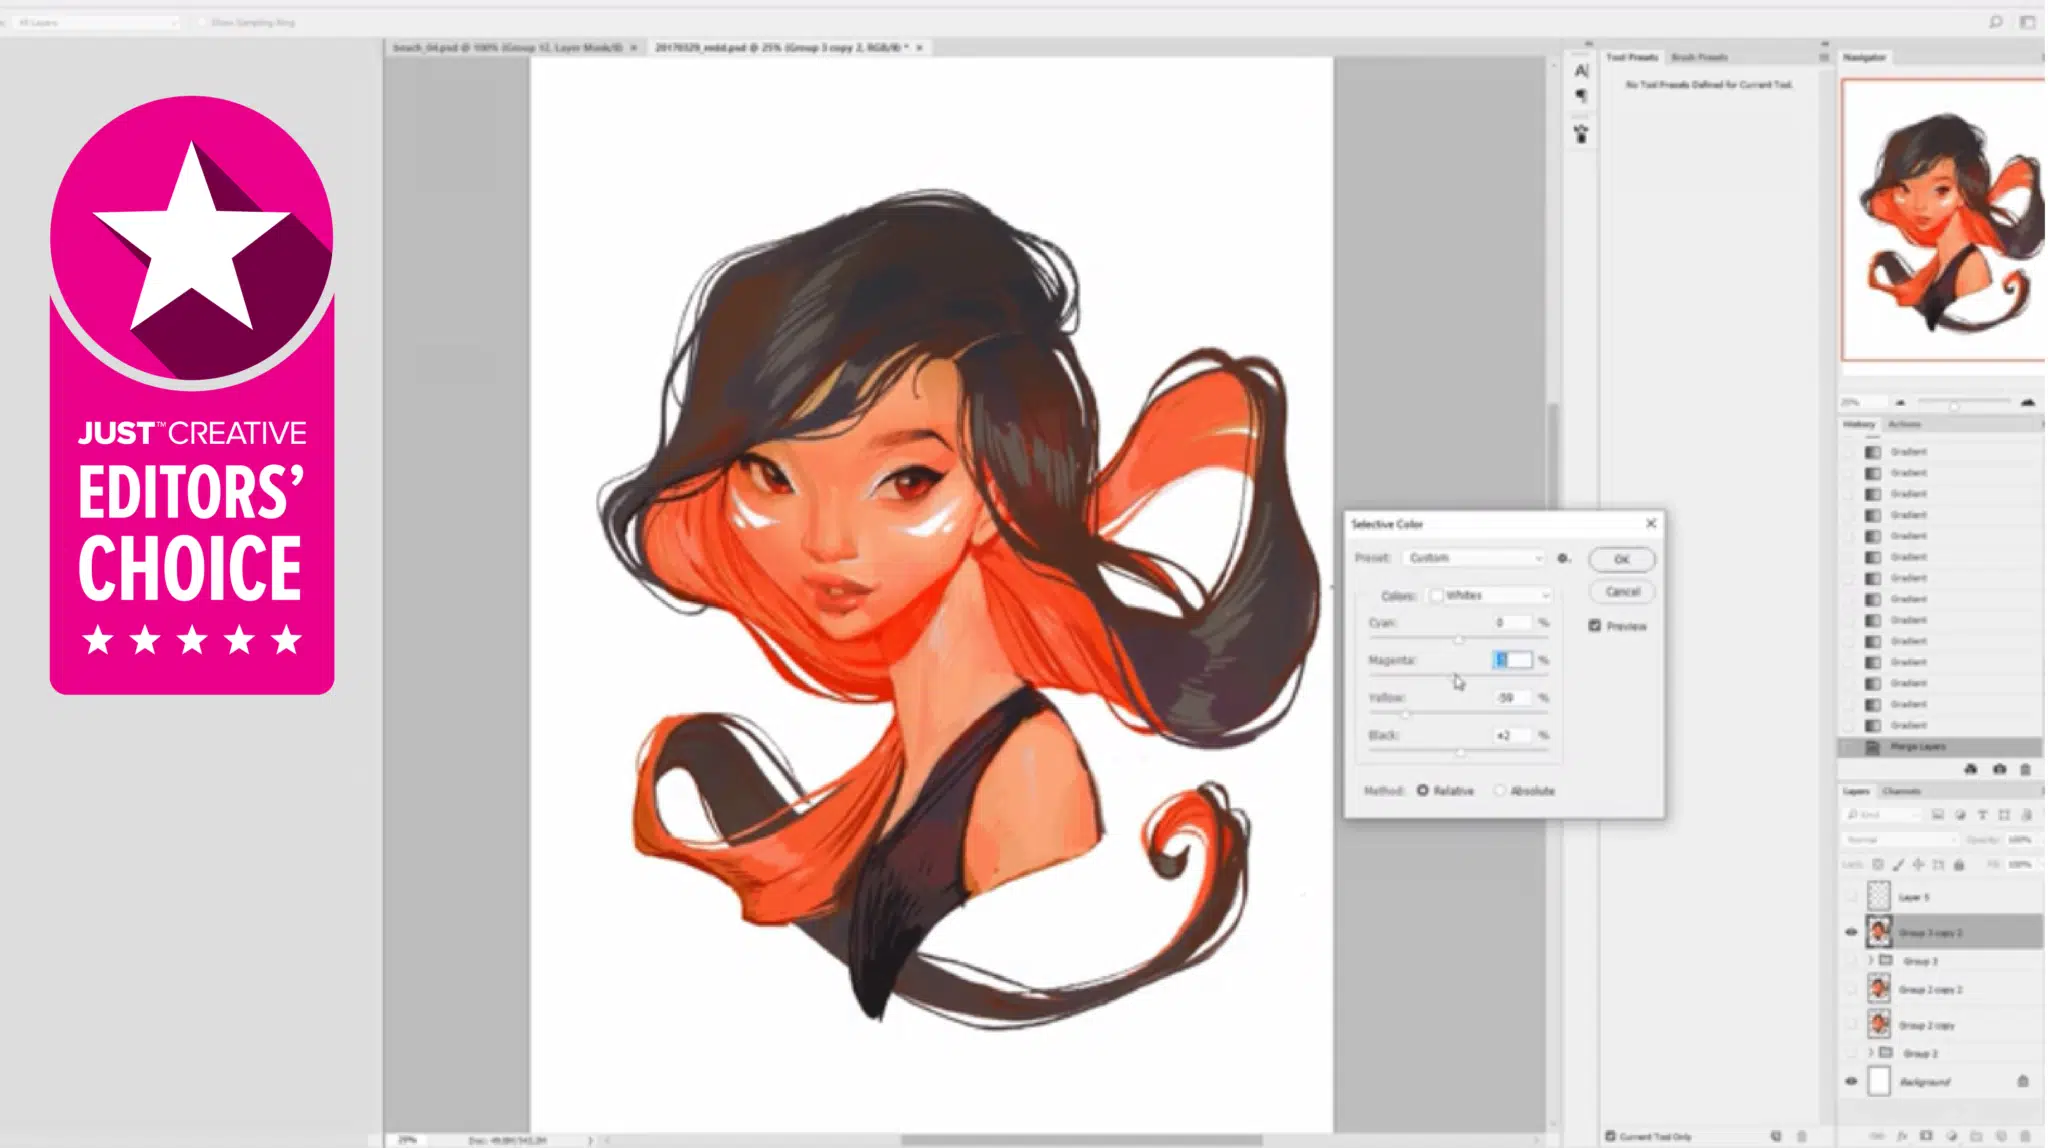This screenshot has height=1148, width=2048.
Task: Create a new group folder icon
Action: (x=1976, y=1136)
